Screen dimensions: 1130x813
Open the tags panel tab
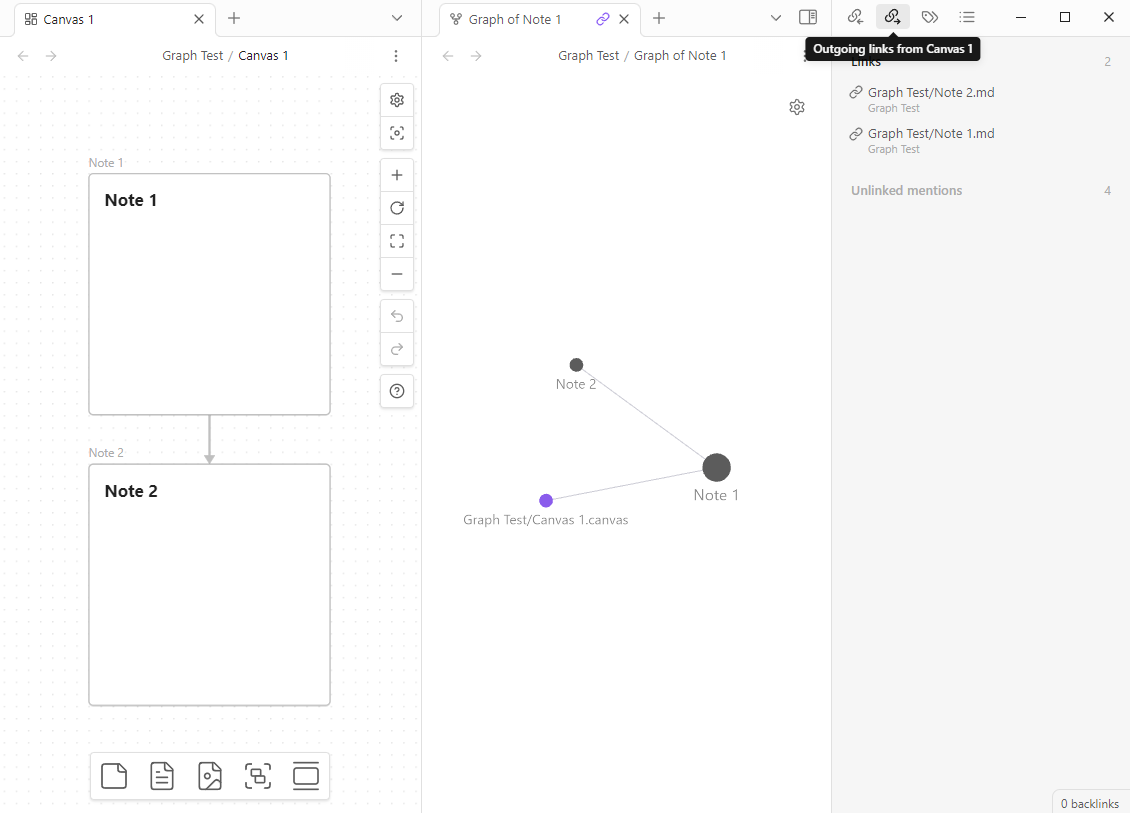[930, 17]
